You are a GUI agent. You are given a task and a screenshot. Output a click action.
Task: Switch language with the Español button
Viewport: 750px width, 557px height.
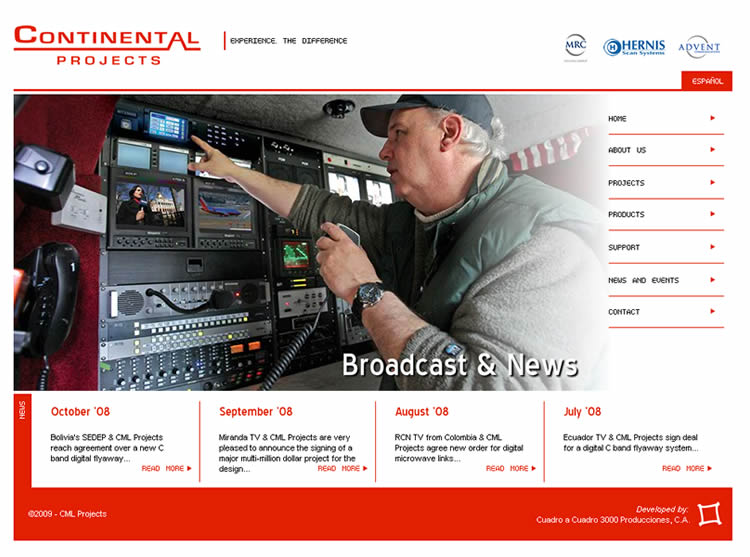coord(707,81)
